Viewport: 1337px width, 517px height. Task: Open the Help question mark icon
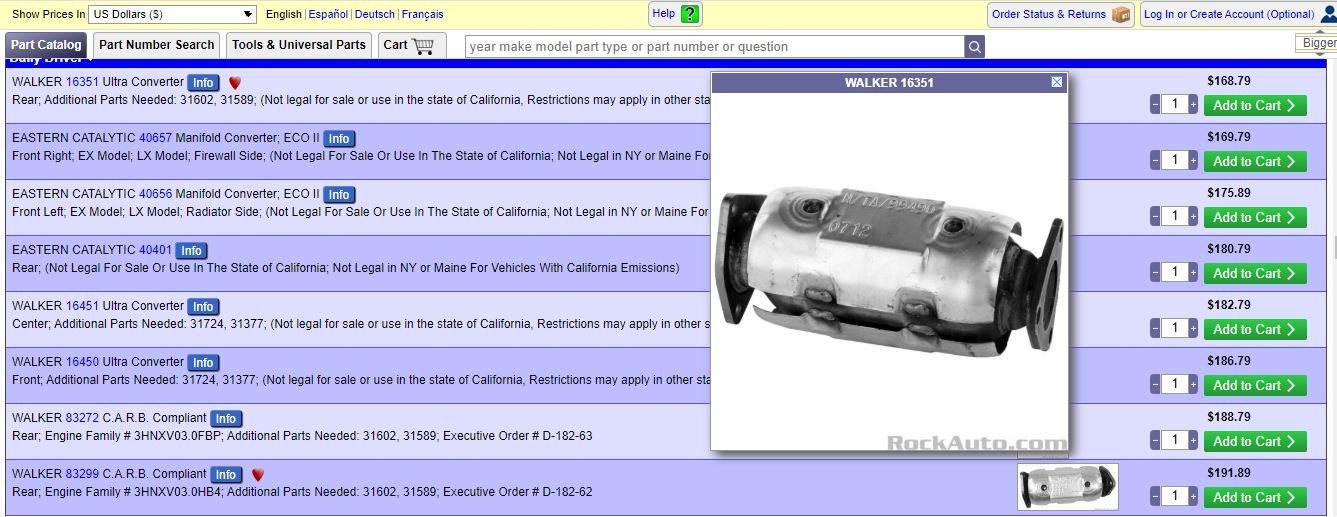pos(690,14)
